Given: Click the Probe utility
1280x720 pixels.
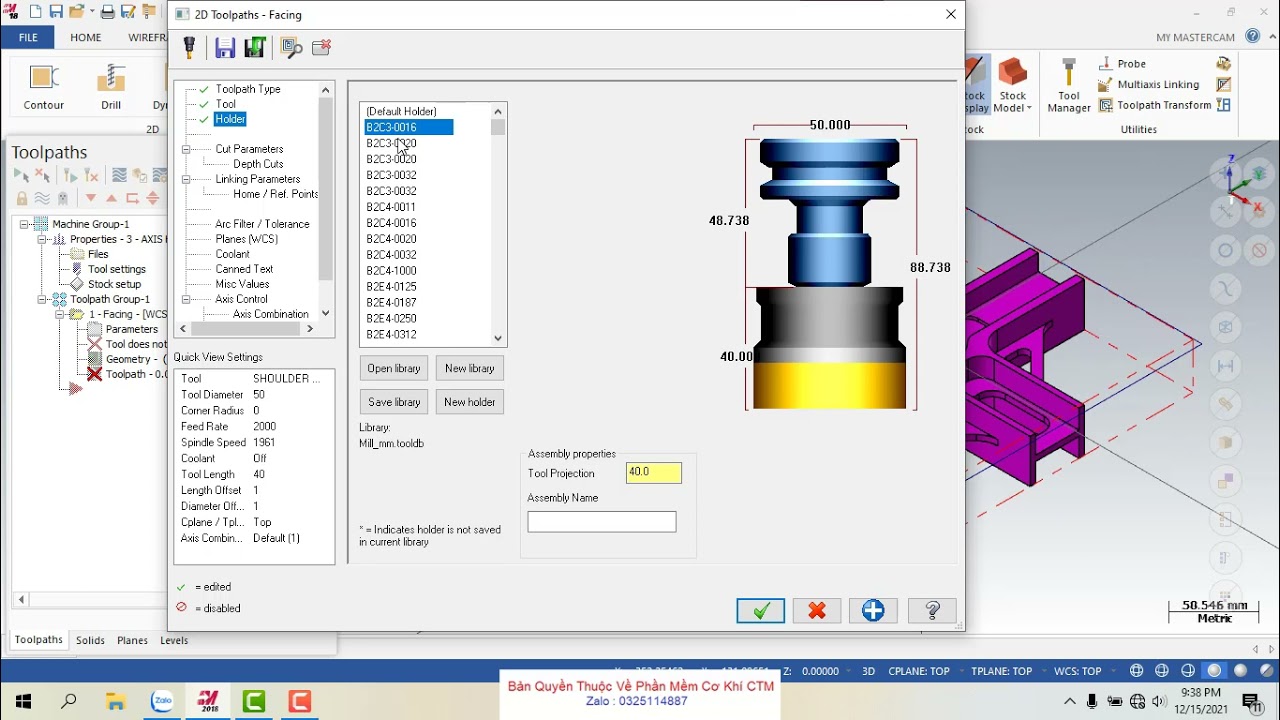Looking at the screenshot, I should tap(1122, 64).
